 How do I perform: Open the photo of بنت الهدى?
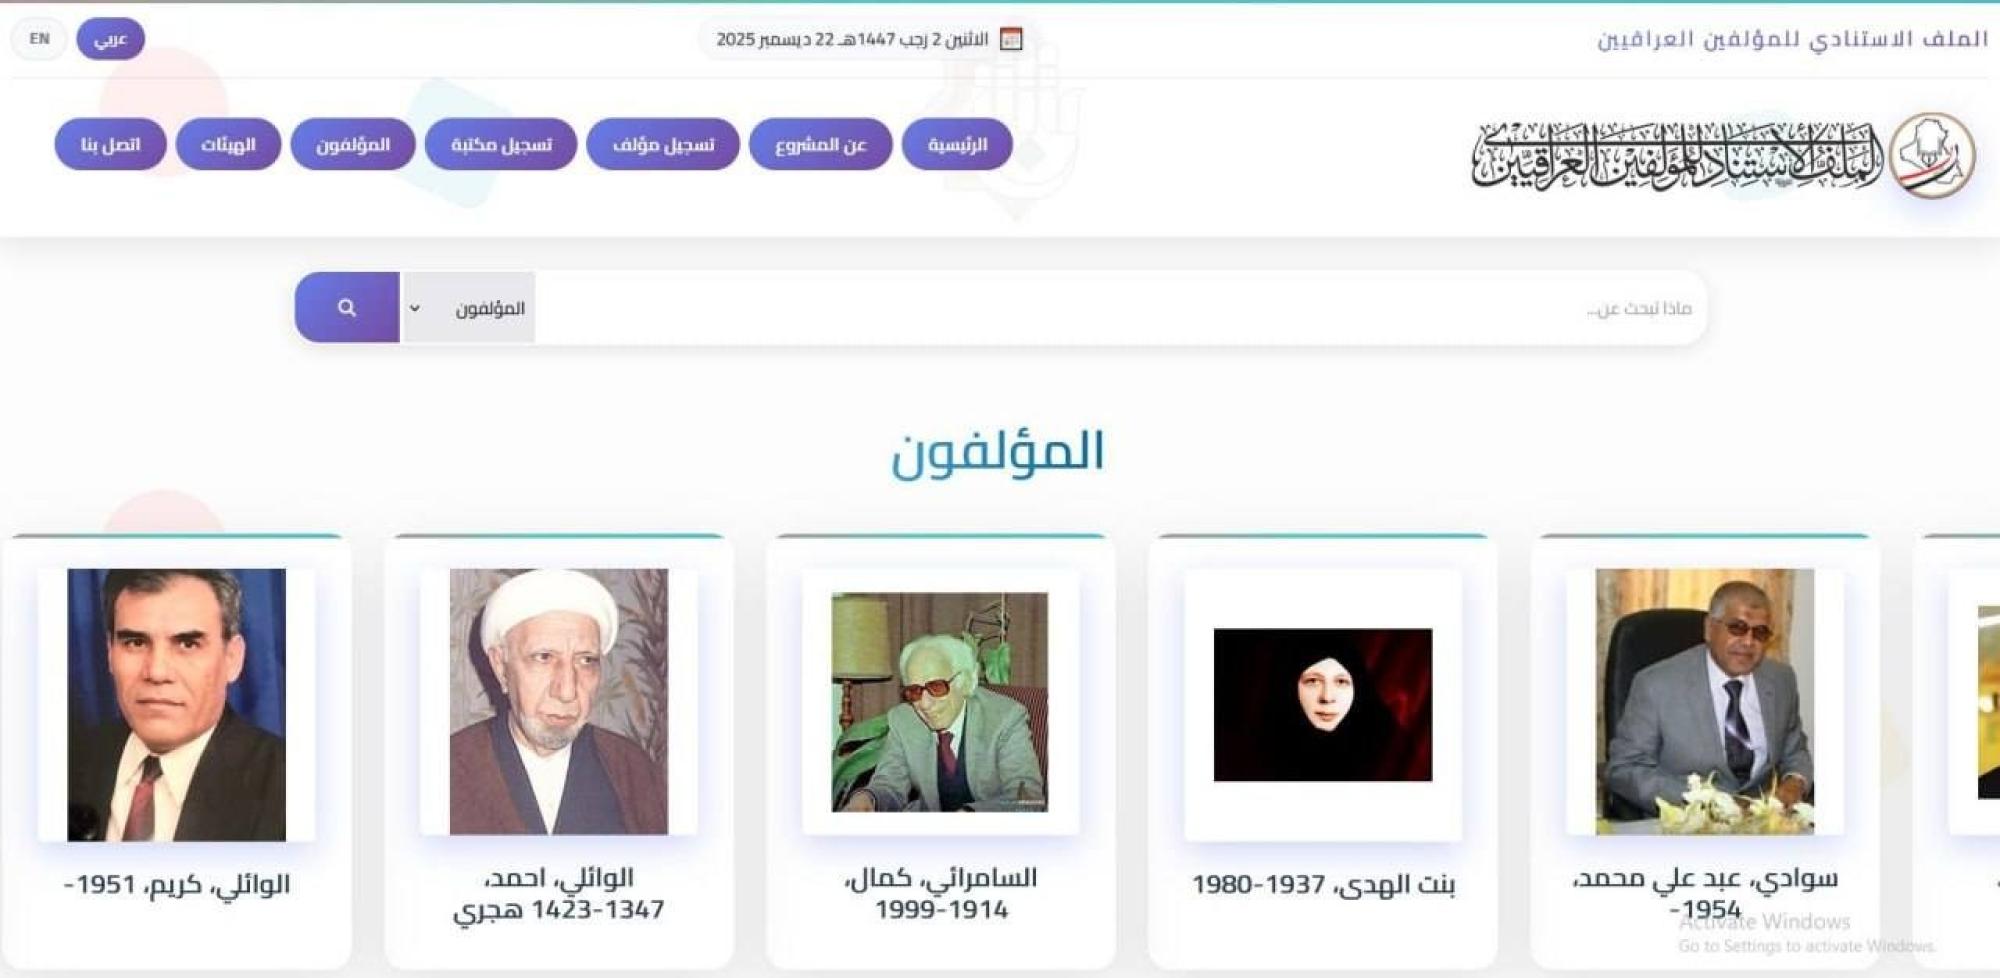[x=1323, y=705]
